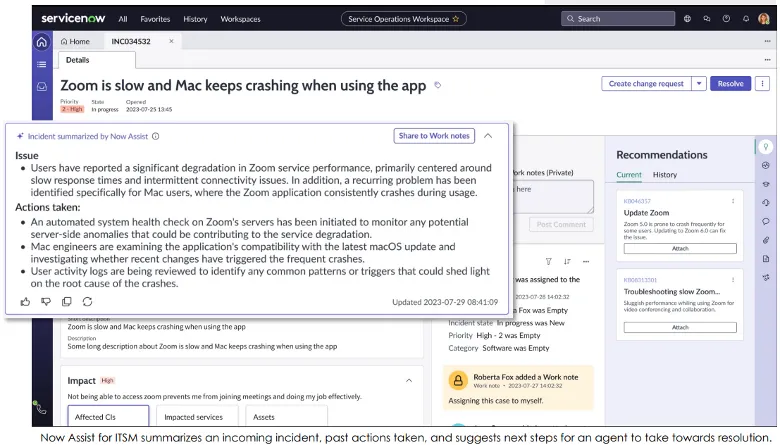780x445 pixels.
Task: Click the speech bubble icon in right rail
Action: click(x=766, y=221)
